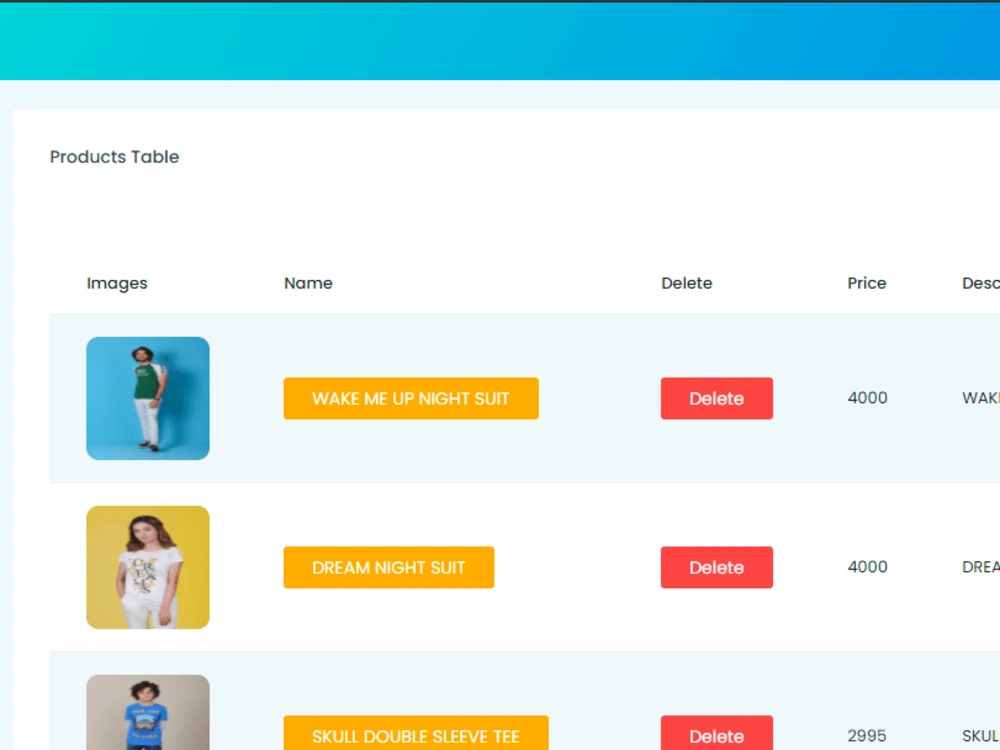Screen dimensions: 1000x750
Task: Select price 4000 in DREAM NIGHT SUIT row
Action: point(867,567)
